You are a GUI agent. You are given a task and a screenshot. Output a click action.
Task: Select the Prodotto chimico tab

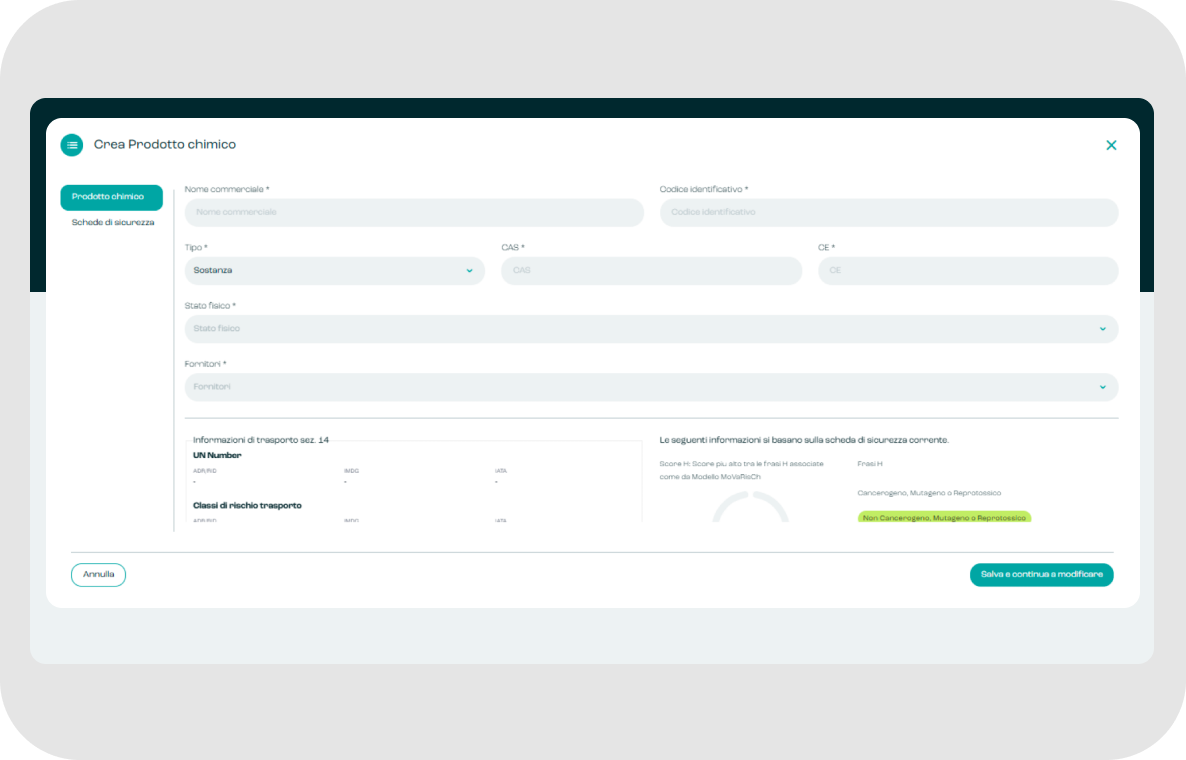(x=111, y=197)
